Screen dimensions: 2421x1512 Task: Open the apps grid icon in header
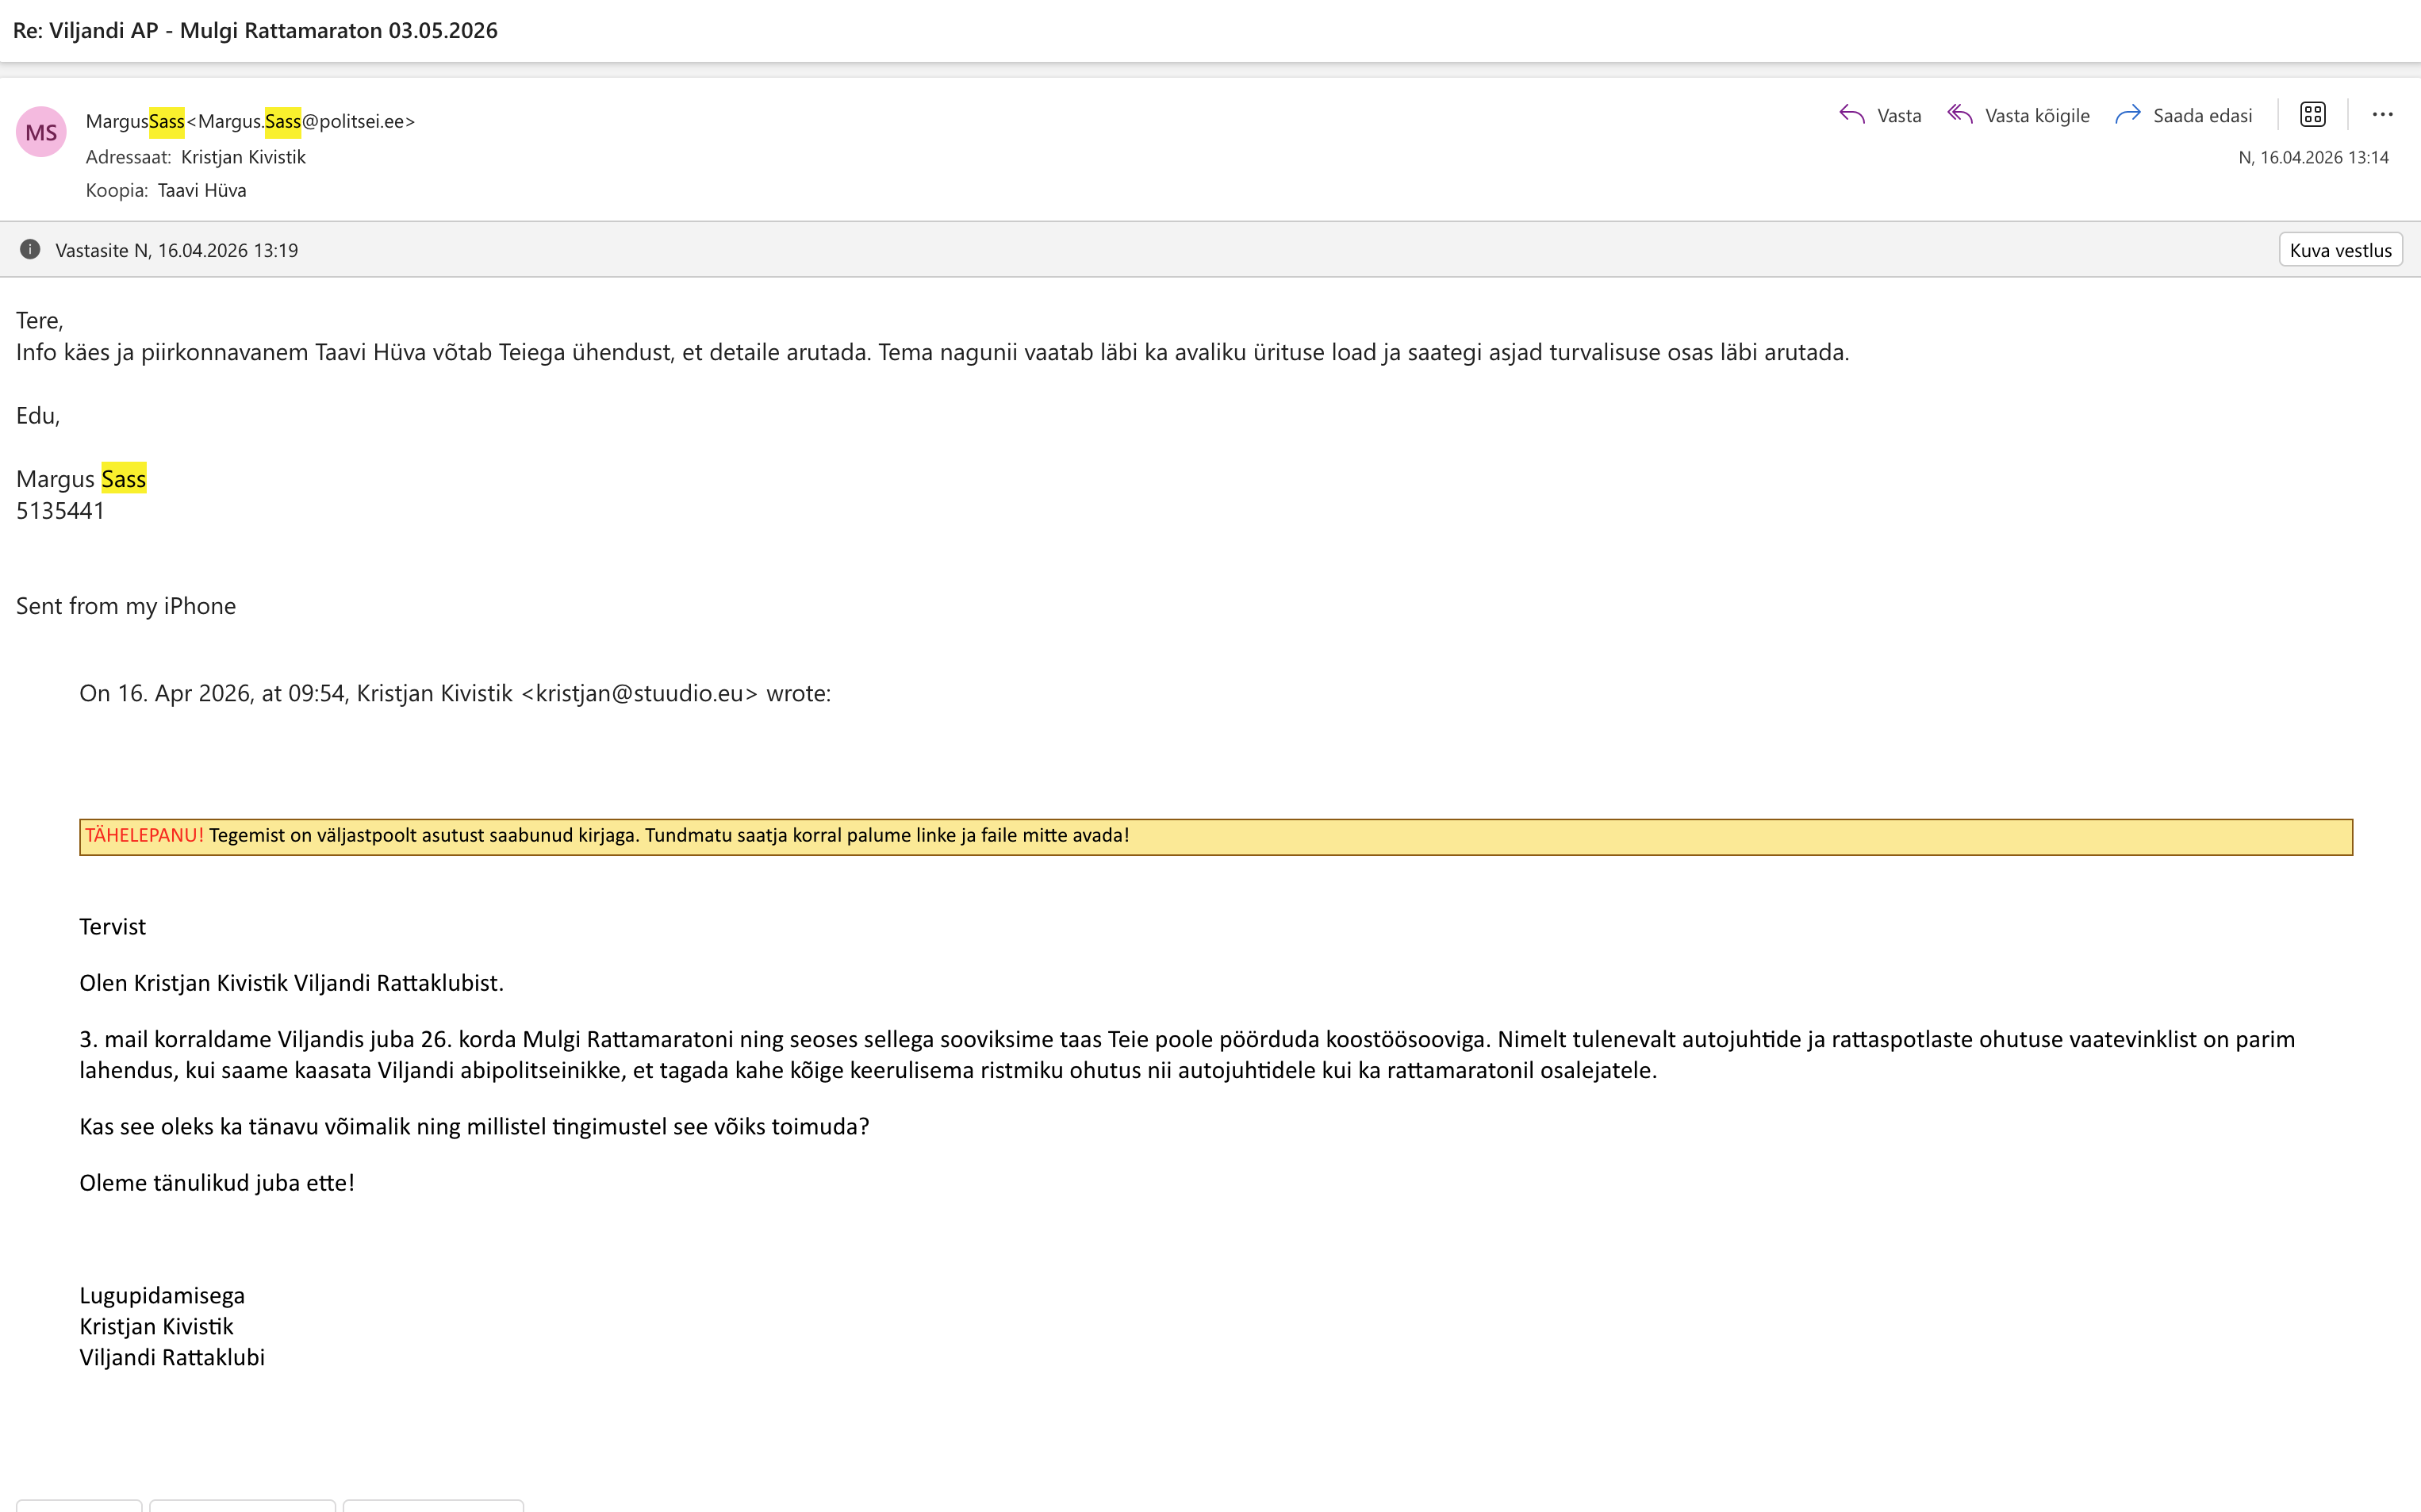pos(2312,115)
